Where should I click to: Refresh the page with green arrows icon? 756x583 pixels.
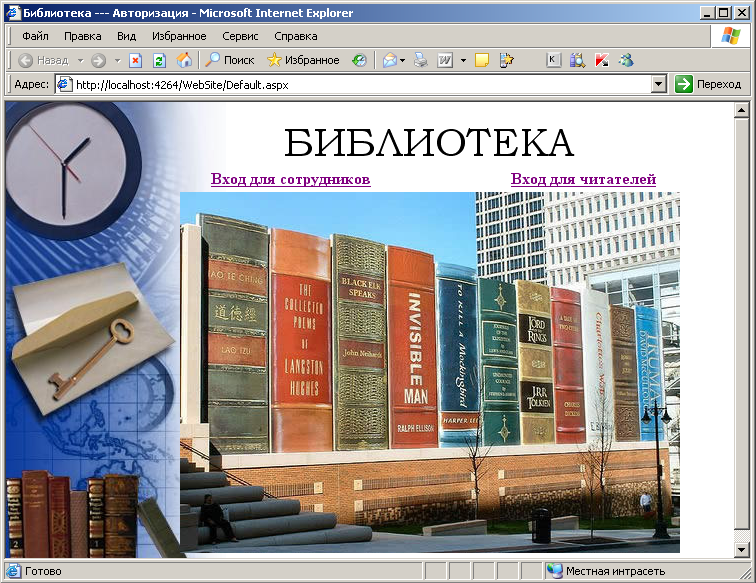(x=159, y=60)
